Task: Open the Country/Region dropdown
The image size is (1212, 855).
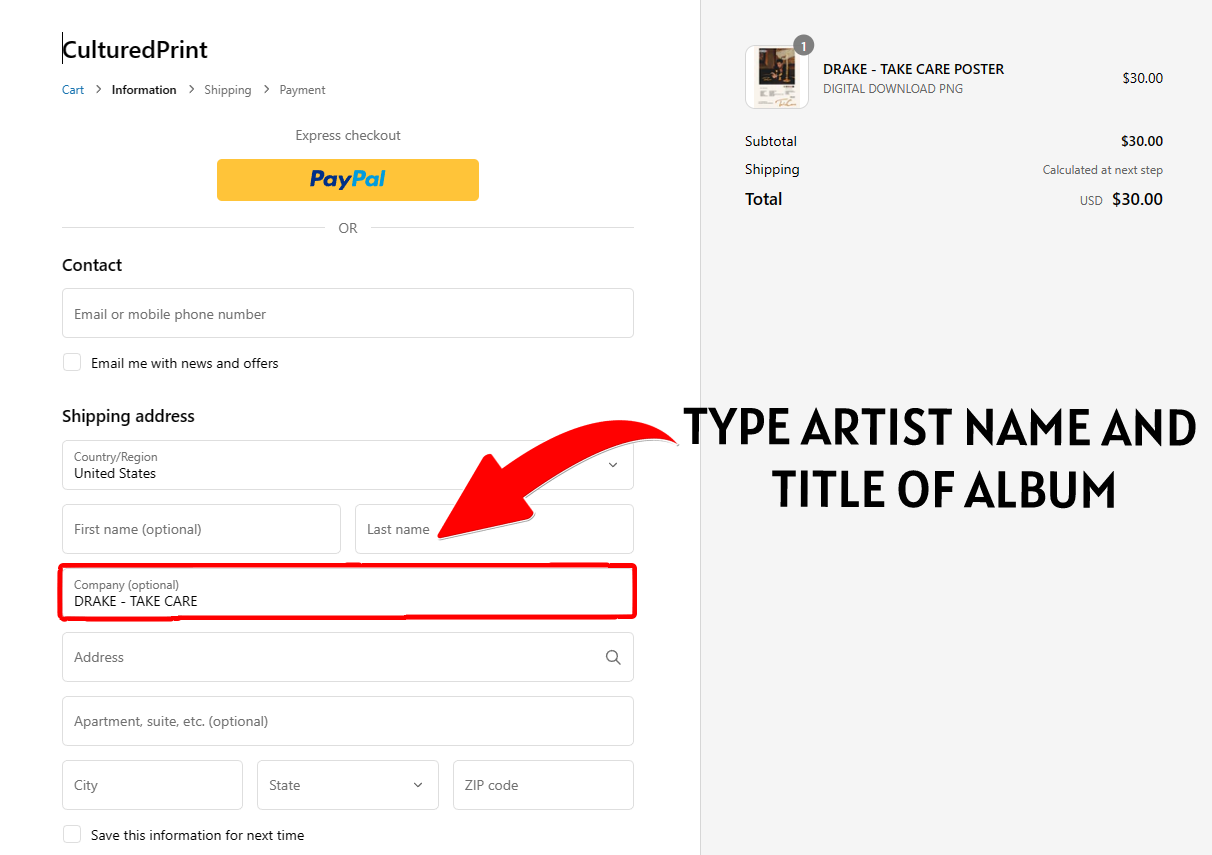Action: click(x=347, y=465)
